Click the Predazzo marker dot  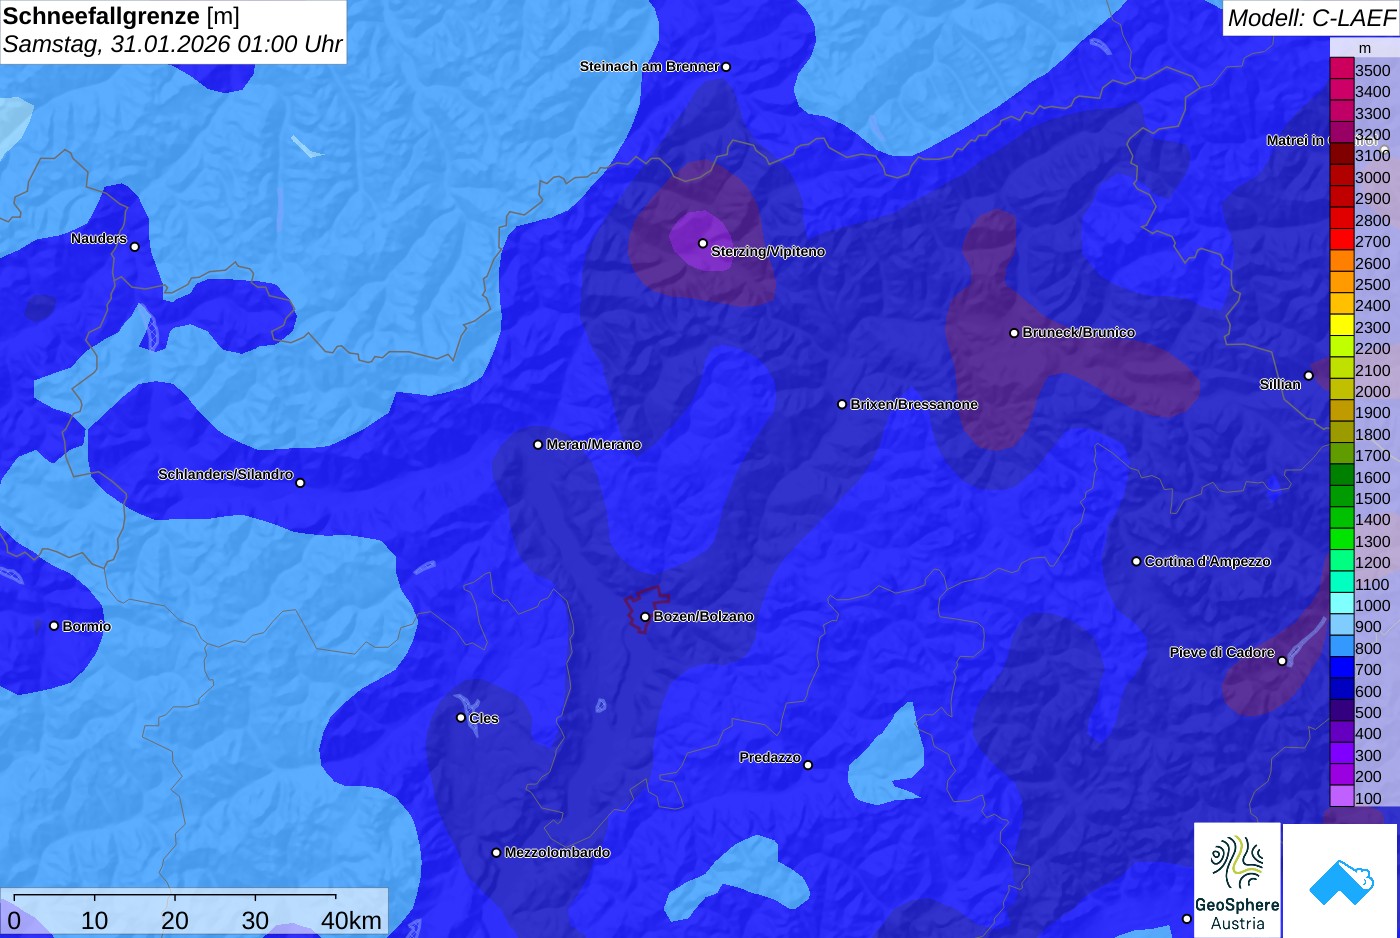[x=808, y=765]
